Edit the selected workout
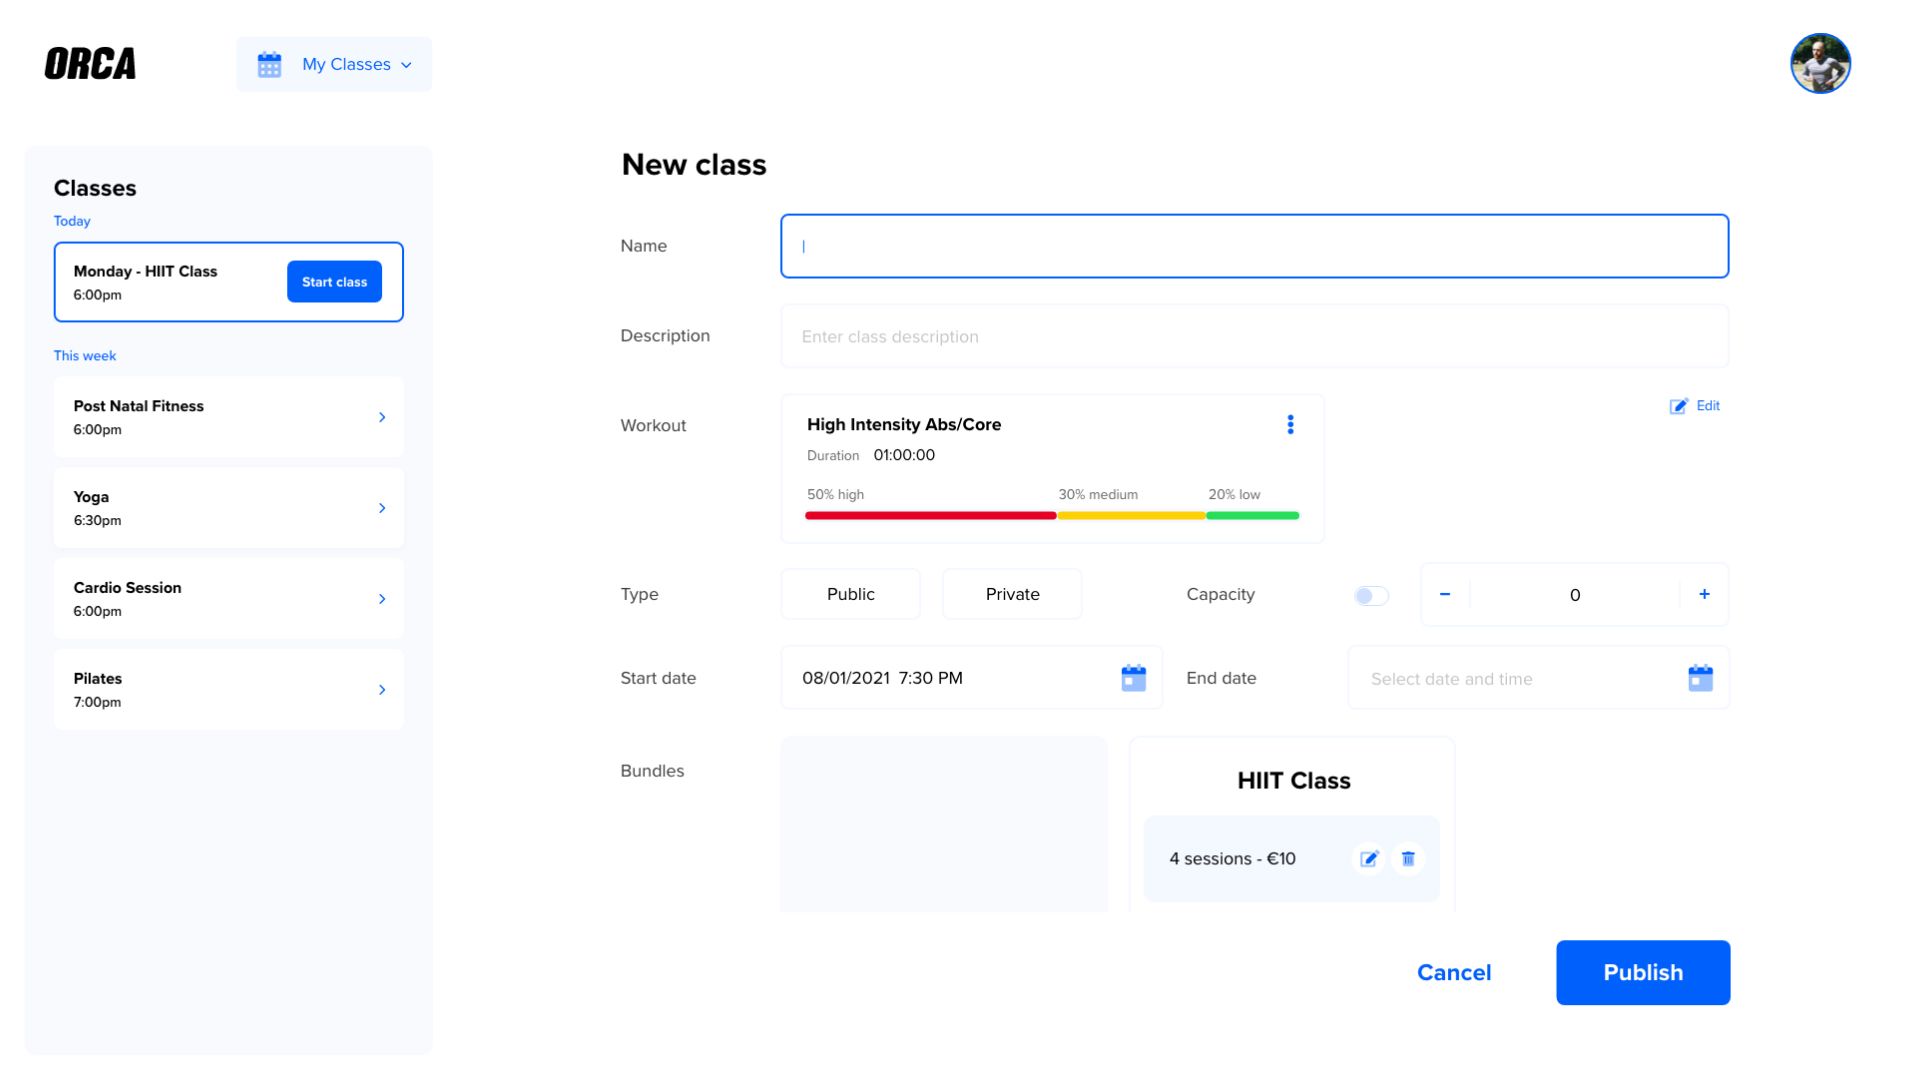 pyautogui.click(x=1694, y=406)
